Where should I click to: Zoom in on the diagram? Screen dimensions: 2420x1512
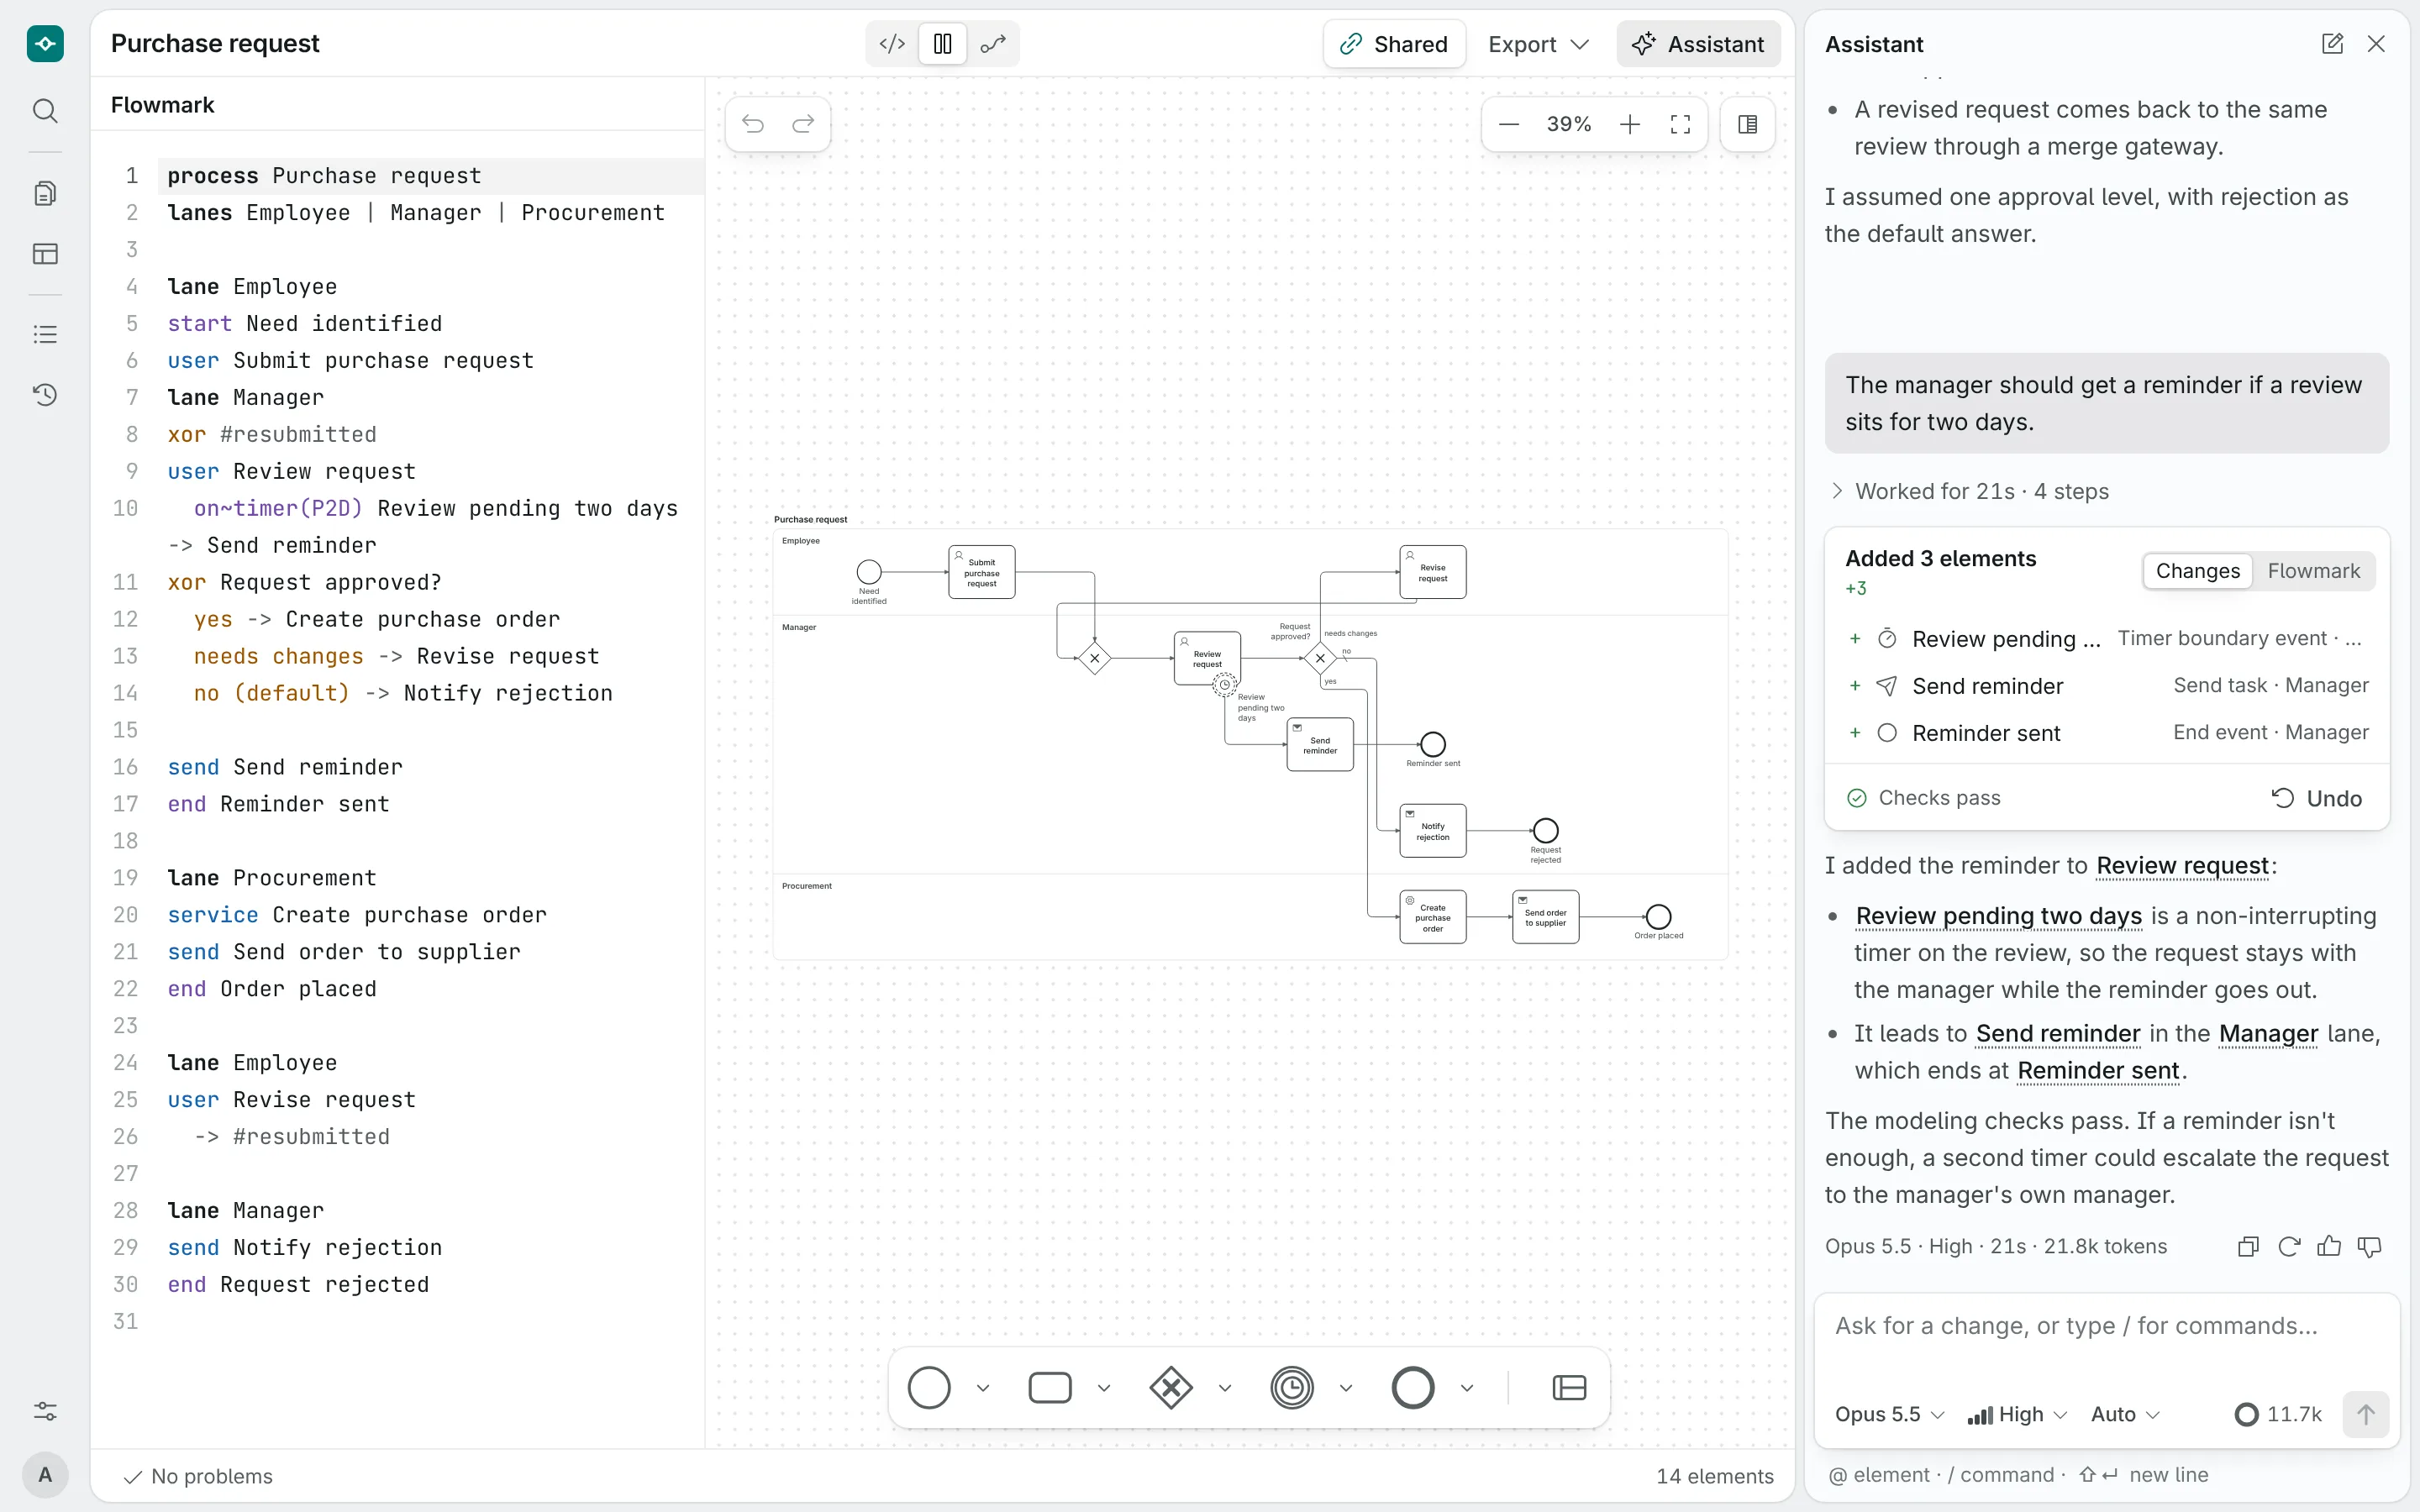pyautogui.click(x=1630, y=124)
